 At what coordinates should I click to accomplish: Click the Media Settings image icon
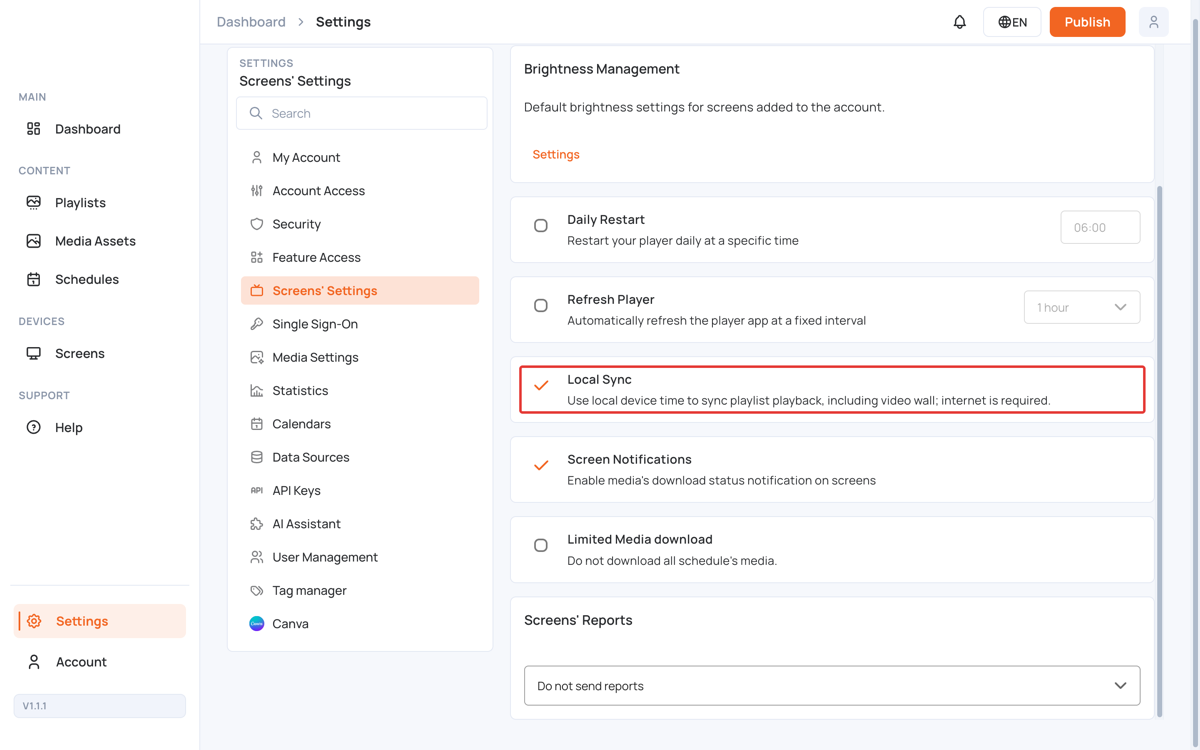click(257, 357)
